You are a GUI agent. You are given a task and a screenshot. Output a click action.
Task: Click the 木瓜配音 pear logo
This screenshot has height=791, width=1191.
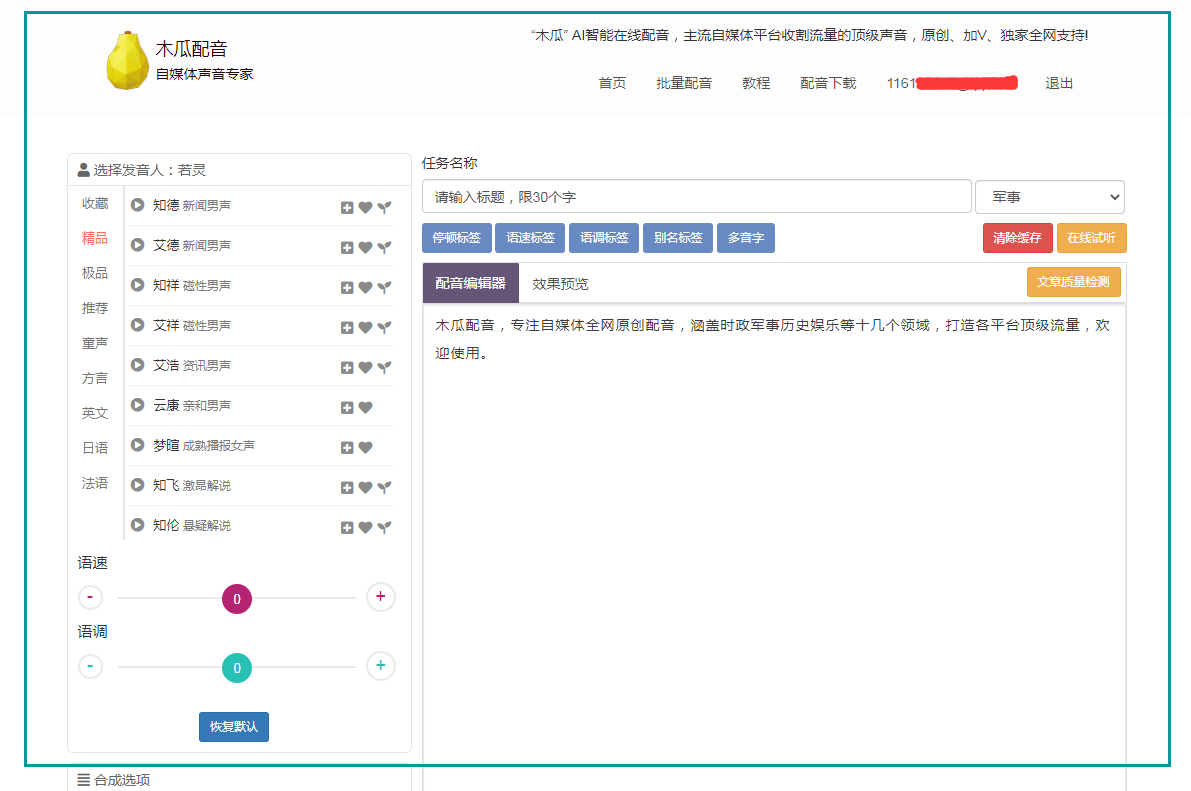(127, 61)
